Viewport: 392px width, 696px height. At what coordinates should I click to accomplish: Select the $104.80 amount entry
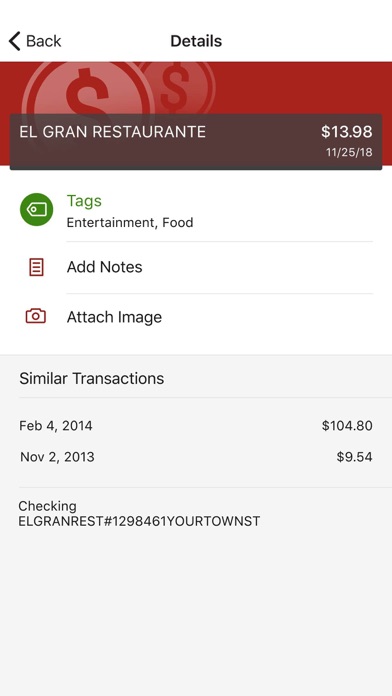(347, 426)
